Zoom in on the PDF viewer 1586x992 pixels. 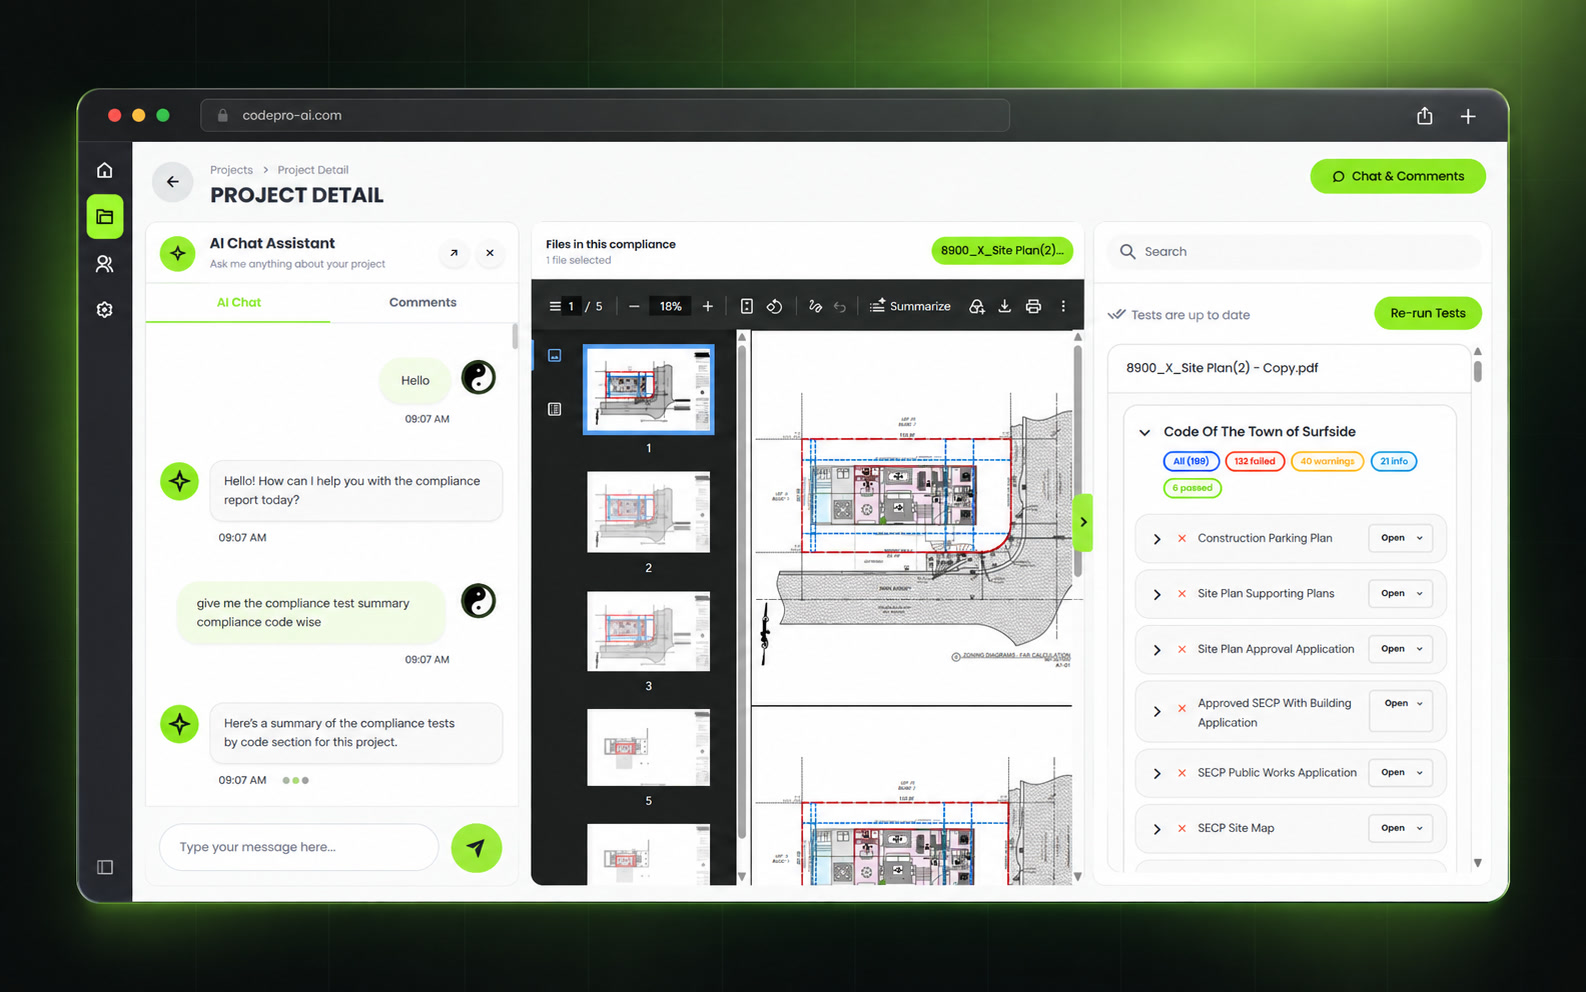click(707, 307)
